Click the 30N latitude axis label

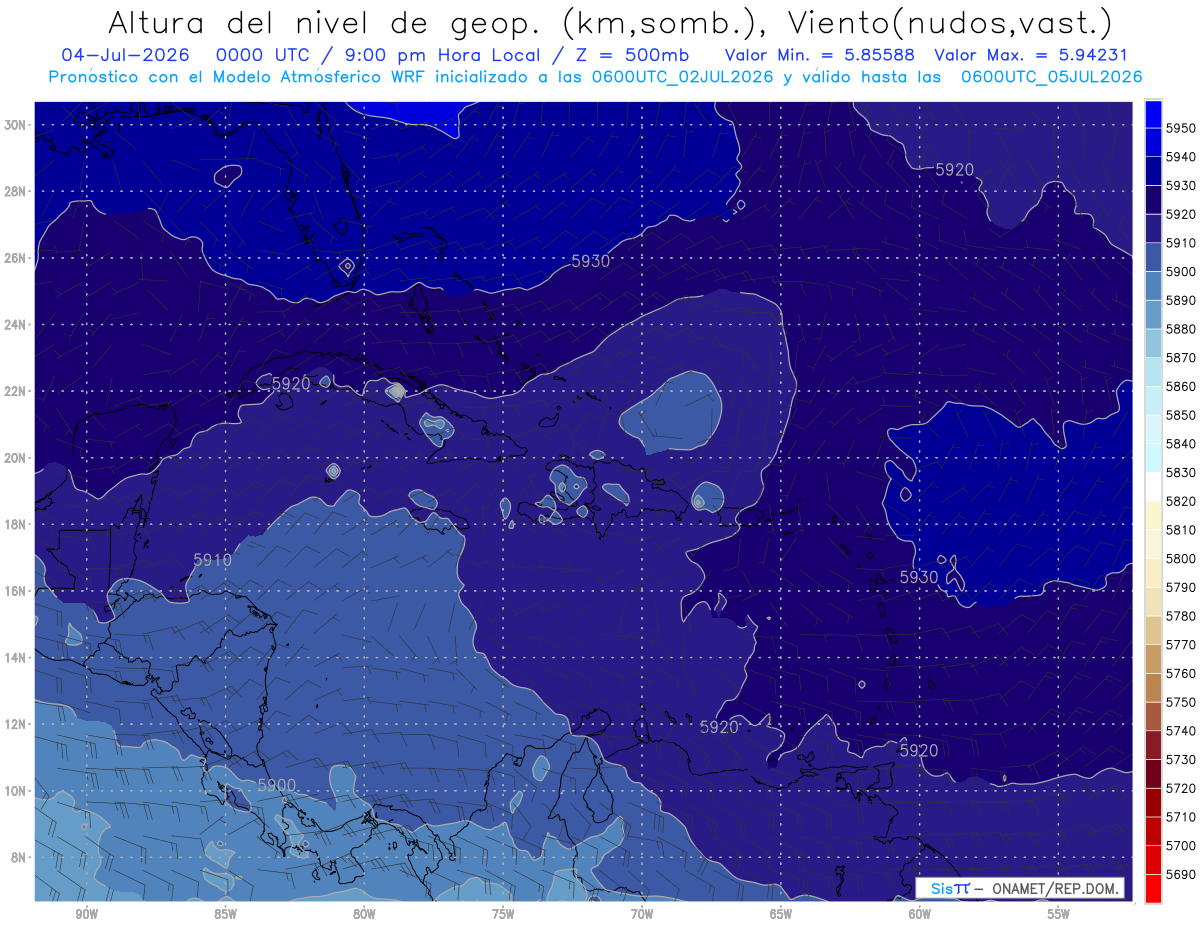point(15,125)
